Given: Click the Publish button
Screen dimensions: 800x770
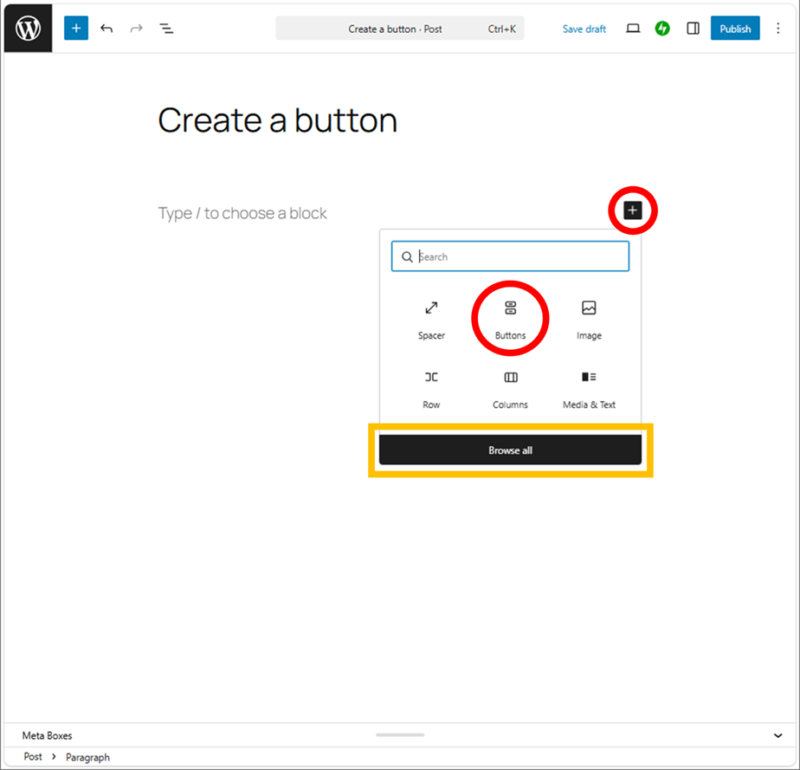Looking at the screenshot, I should pos(735,28).
